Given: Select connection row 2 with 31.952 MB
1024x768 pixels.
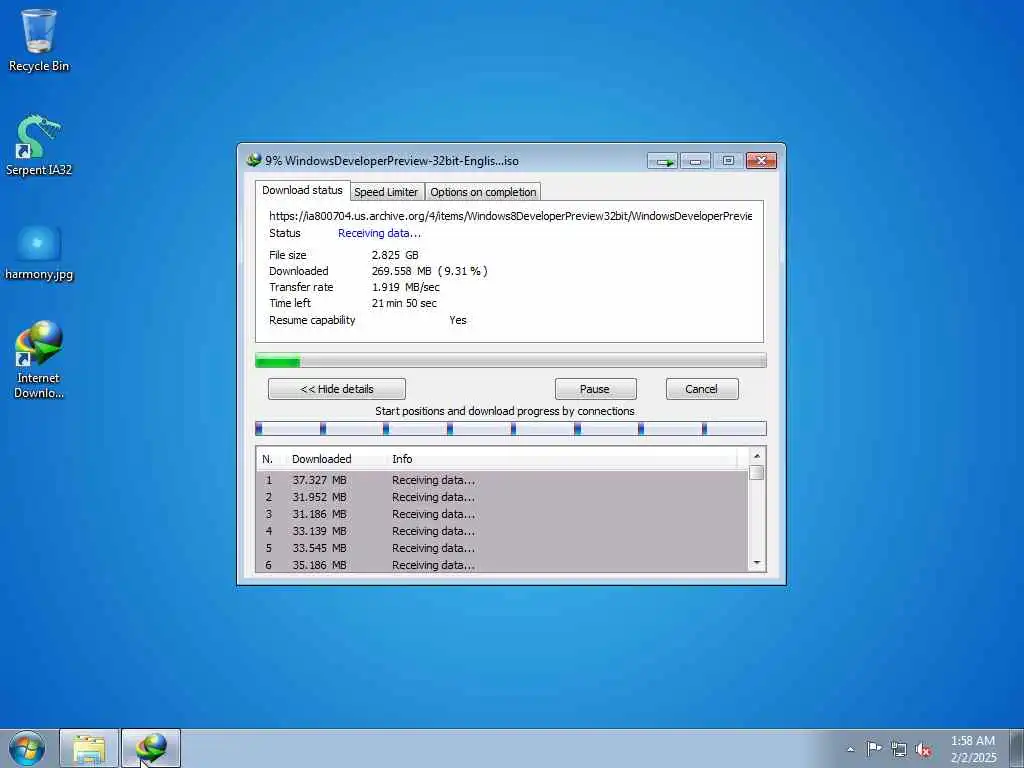Looking at the screenshot, I should point(502,497).
